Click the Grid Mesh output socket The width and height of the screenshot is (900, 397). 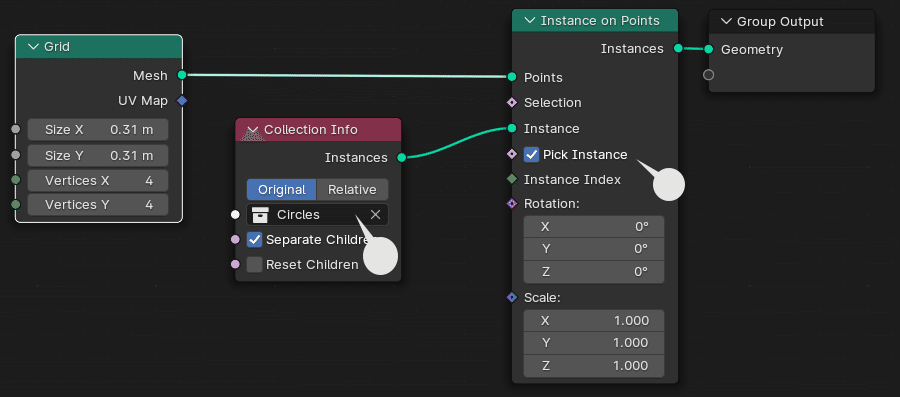(182, 75)
